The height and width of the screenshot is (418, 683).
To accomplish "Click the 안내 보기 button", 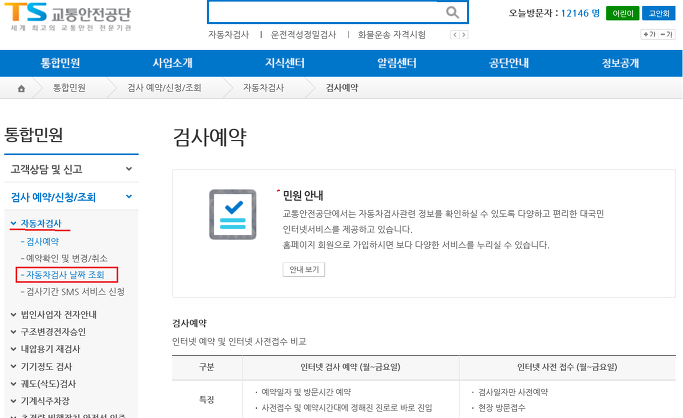I will coord(304,270).
